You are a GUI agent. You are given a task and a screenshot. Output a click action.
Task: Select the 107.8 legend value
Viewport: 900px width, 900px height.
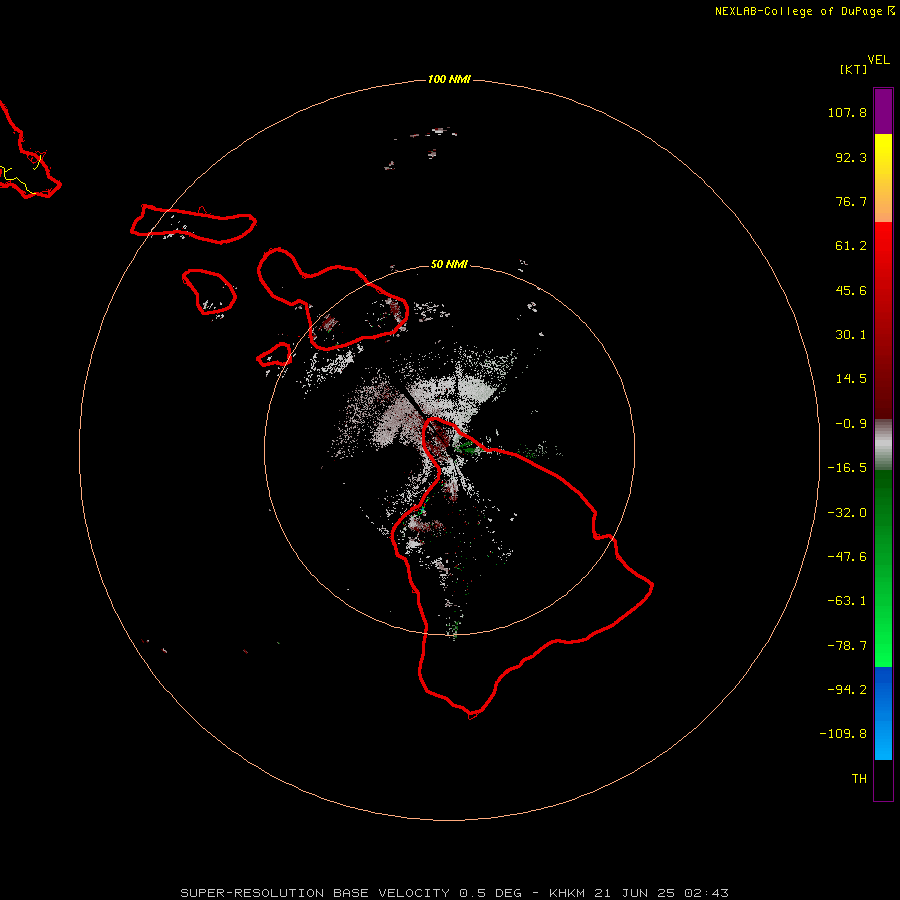847,112
